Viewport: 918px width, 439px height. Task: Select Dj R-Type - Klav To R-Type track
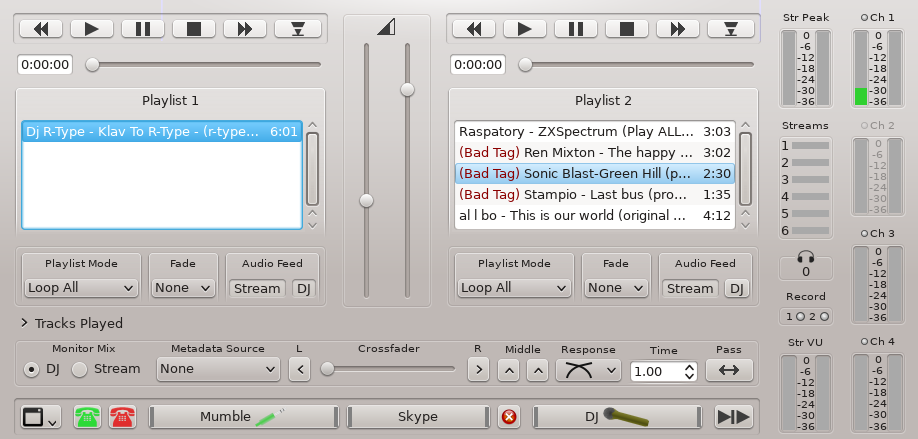pyautogui.click(x=162, y=132)
